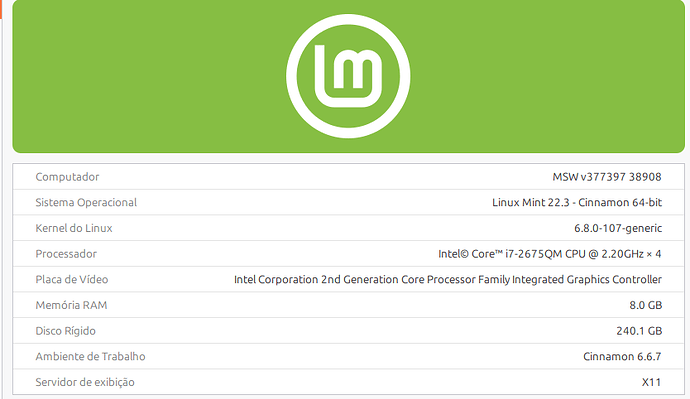
Task: Select the '240.1 GB' disk value
Action: 639,331
